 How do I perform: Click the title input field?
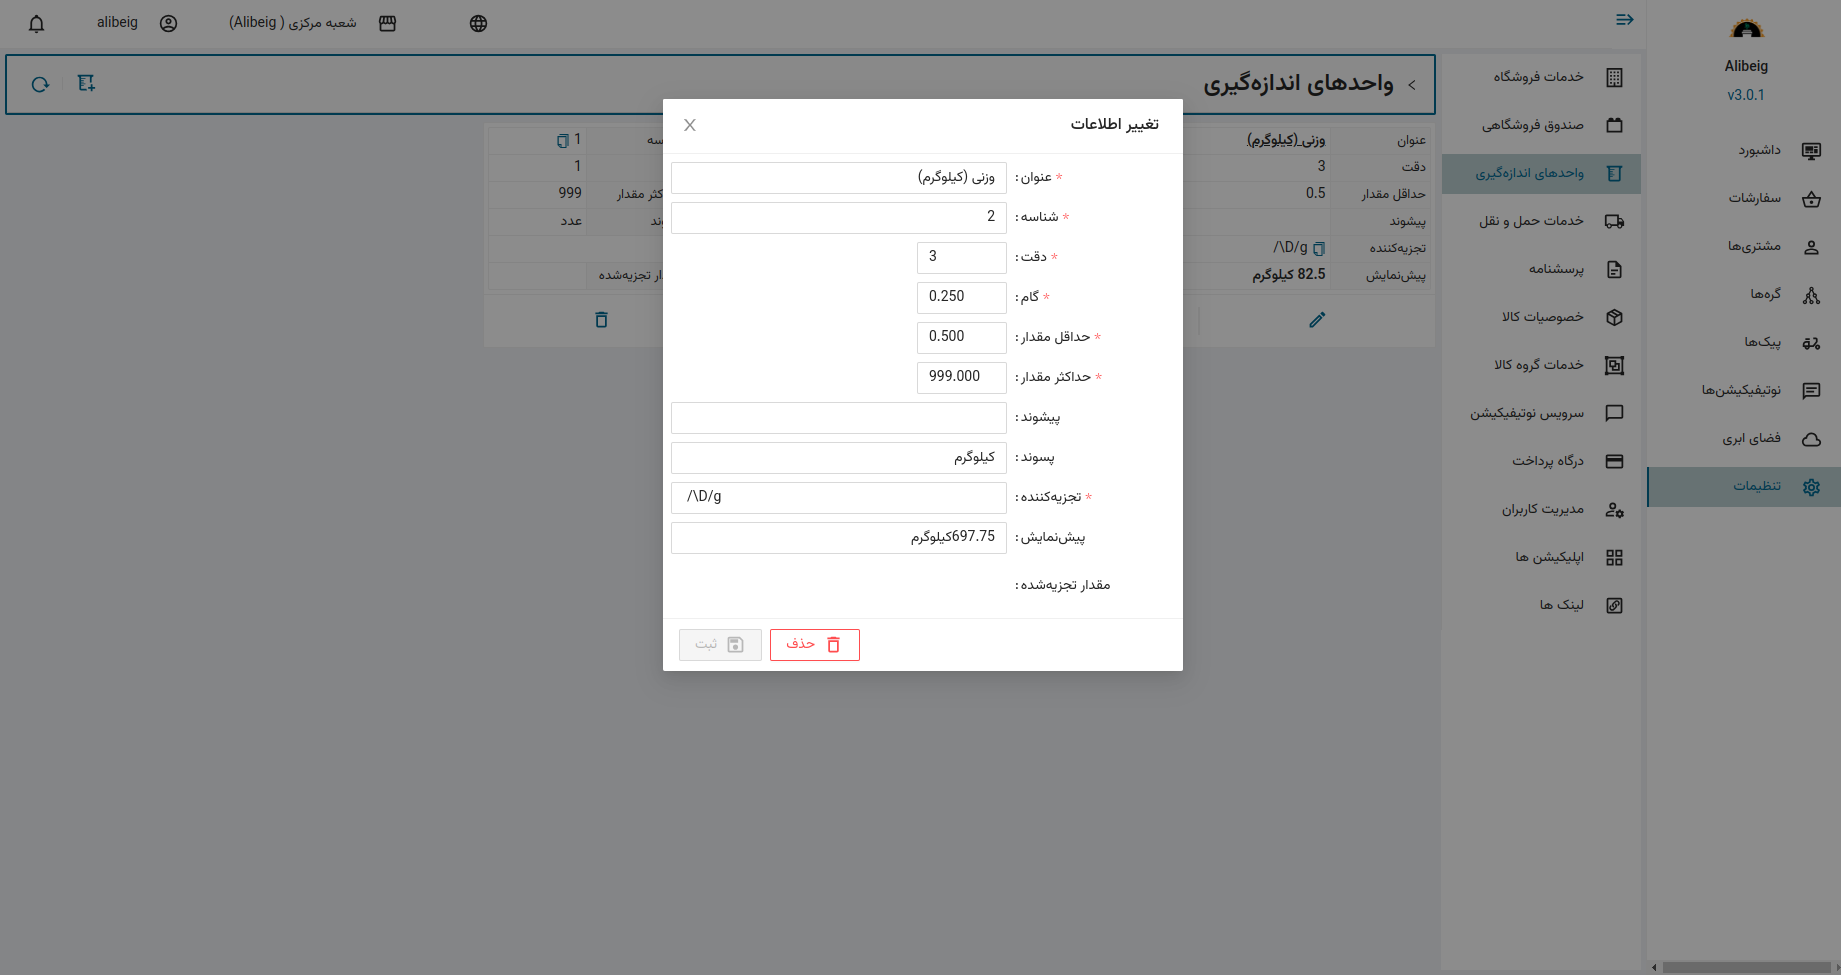click(838, 178)
